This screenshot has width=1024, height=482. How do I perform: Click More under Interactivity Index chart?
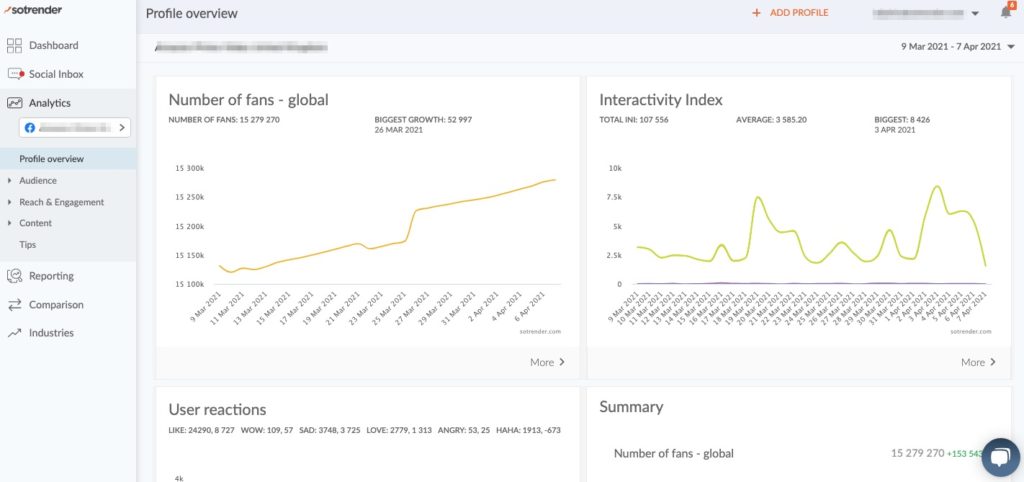(978, 362)
